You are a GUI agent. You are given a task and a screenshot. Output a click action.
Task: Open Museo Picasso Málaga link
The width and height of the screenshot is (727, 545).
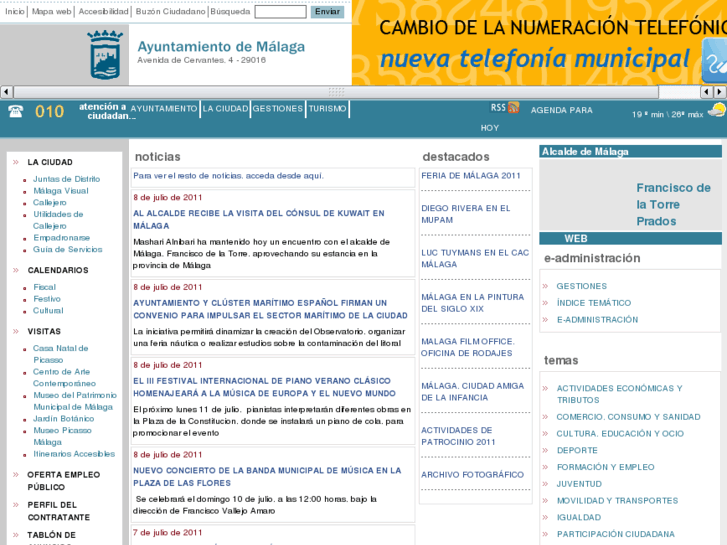[x=62, y=436]
